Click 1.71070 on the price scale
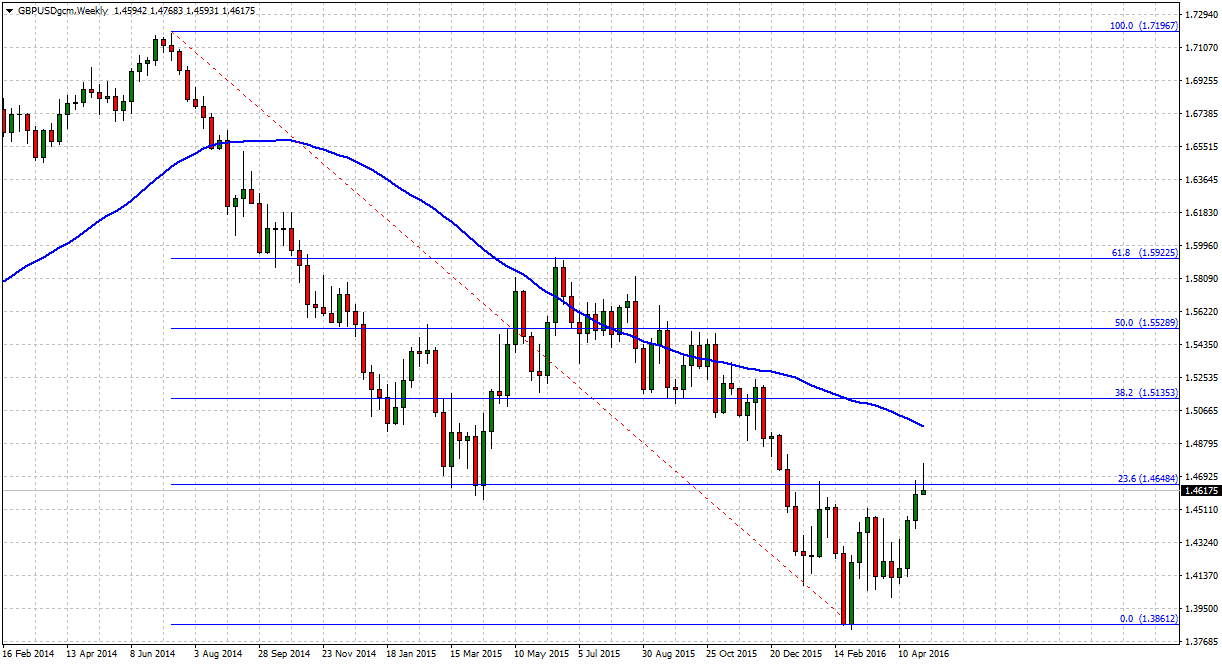 [1201, 48]
